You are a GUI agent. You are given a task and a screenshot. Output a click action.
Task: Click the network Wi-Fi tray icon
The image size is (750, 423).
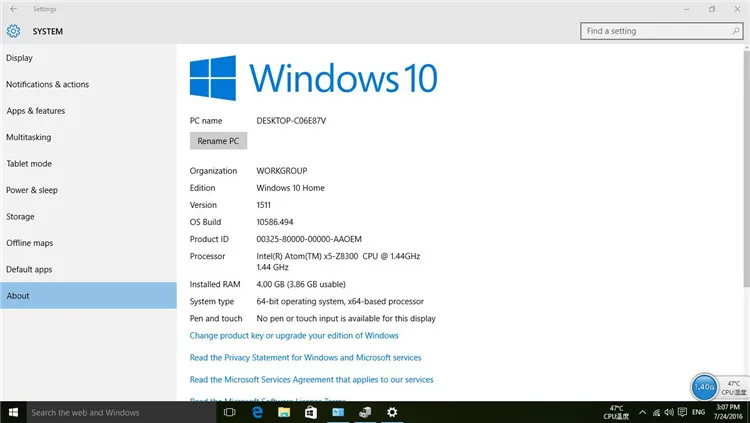(x=656, y=412)
